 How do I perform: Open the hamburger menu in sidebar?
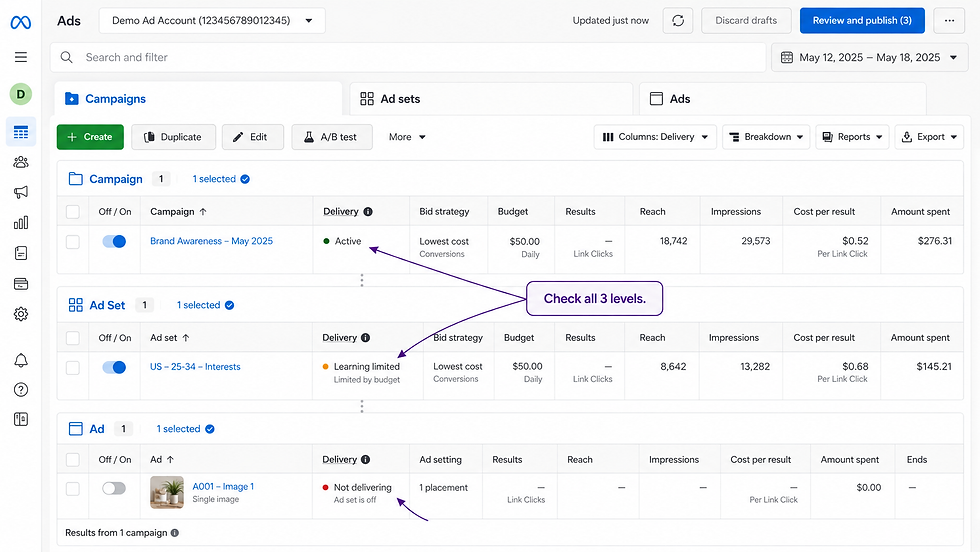[x=21, y=57]
